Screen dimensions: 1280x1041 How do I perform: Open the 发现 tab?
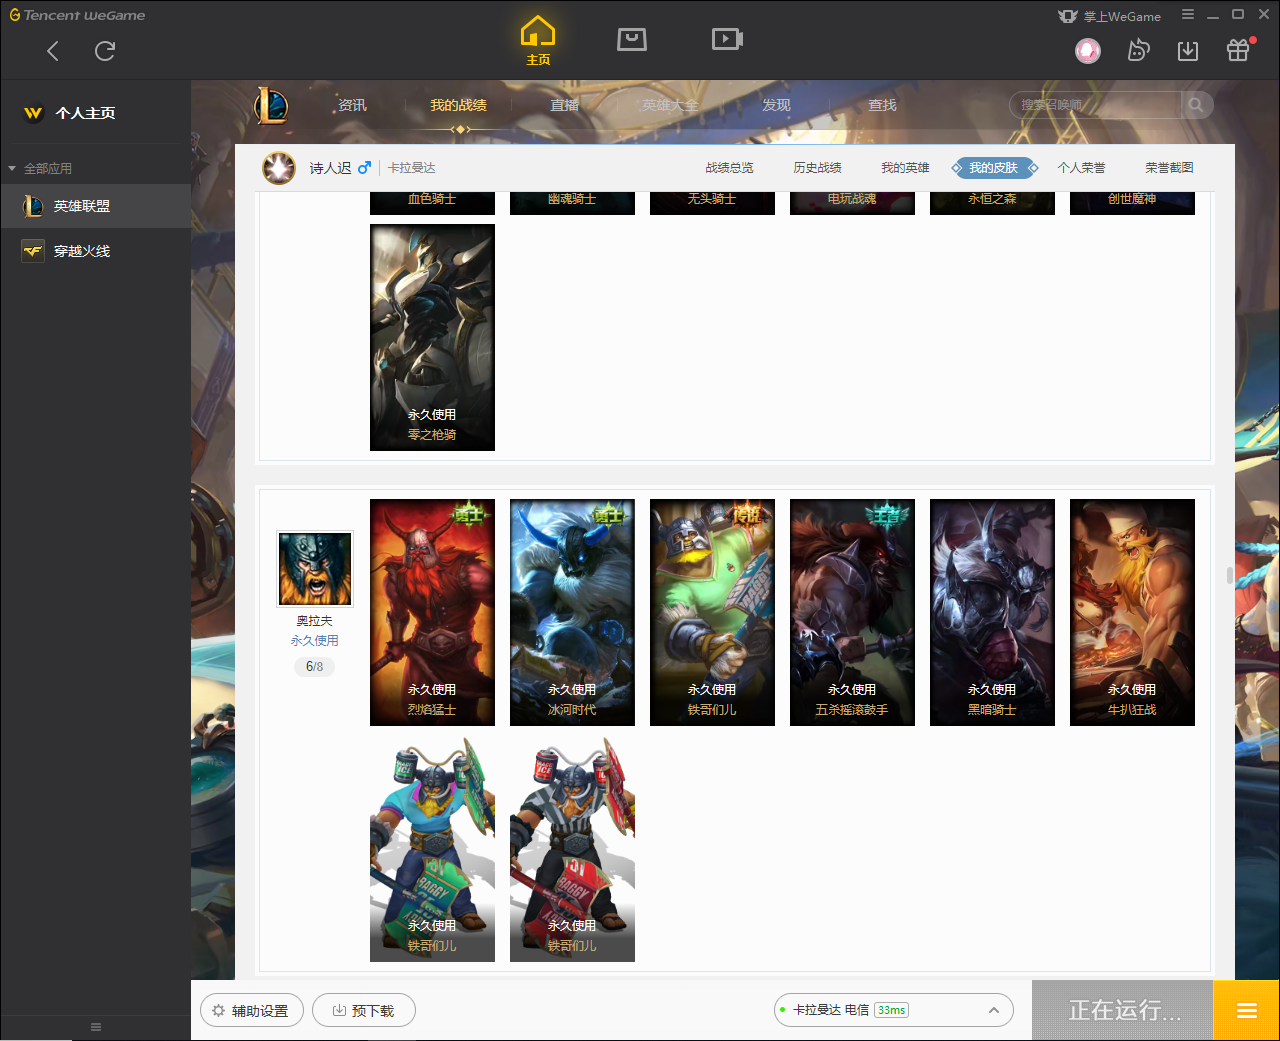point(776,105)
